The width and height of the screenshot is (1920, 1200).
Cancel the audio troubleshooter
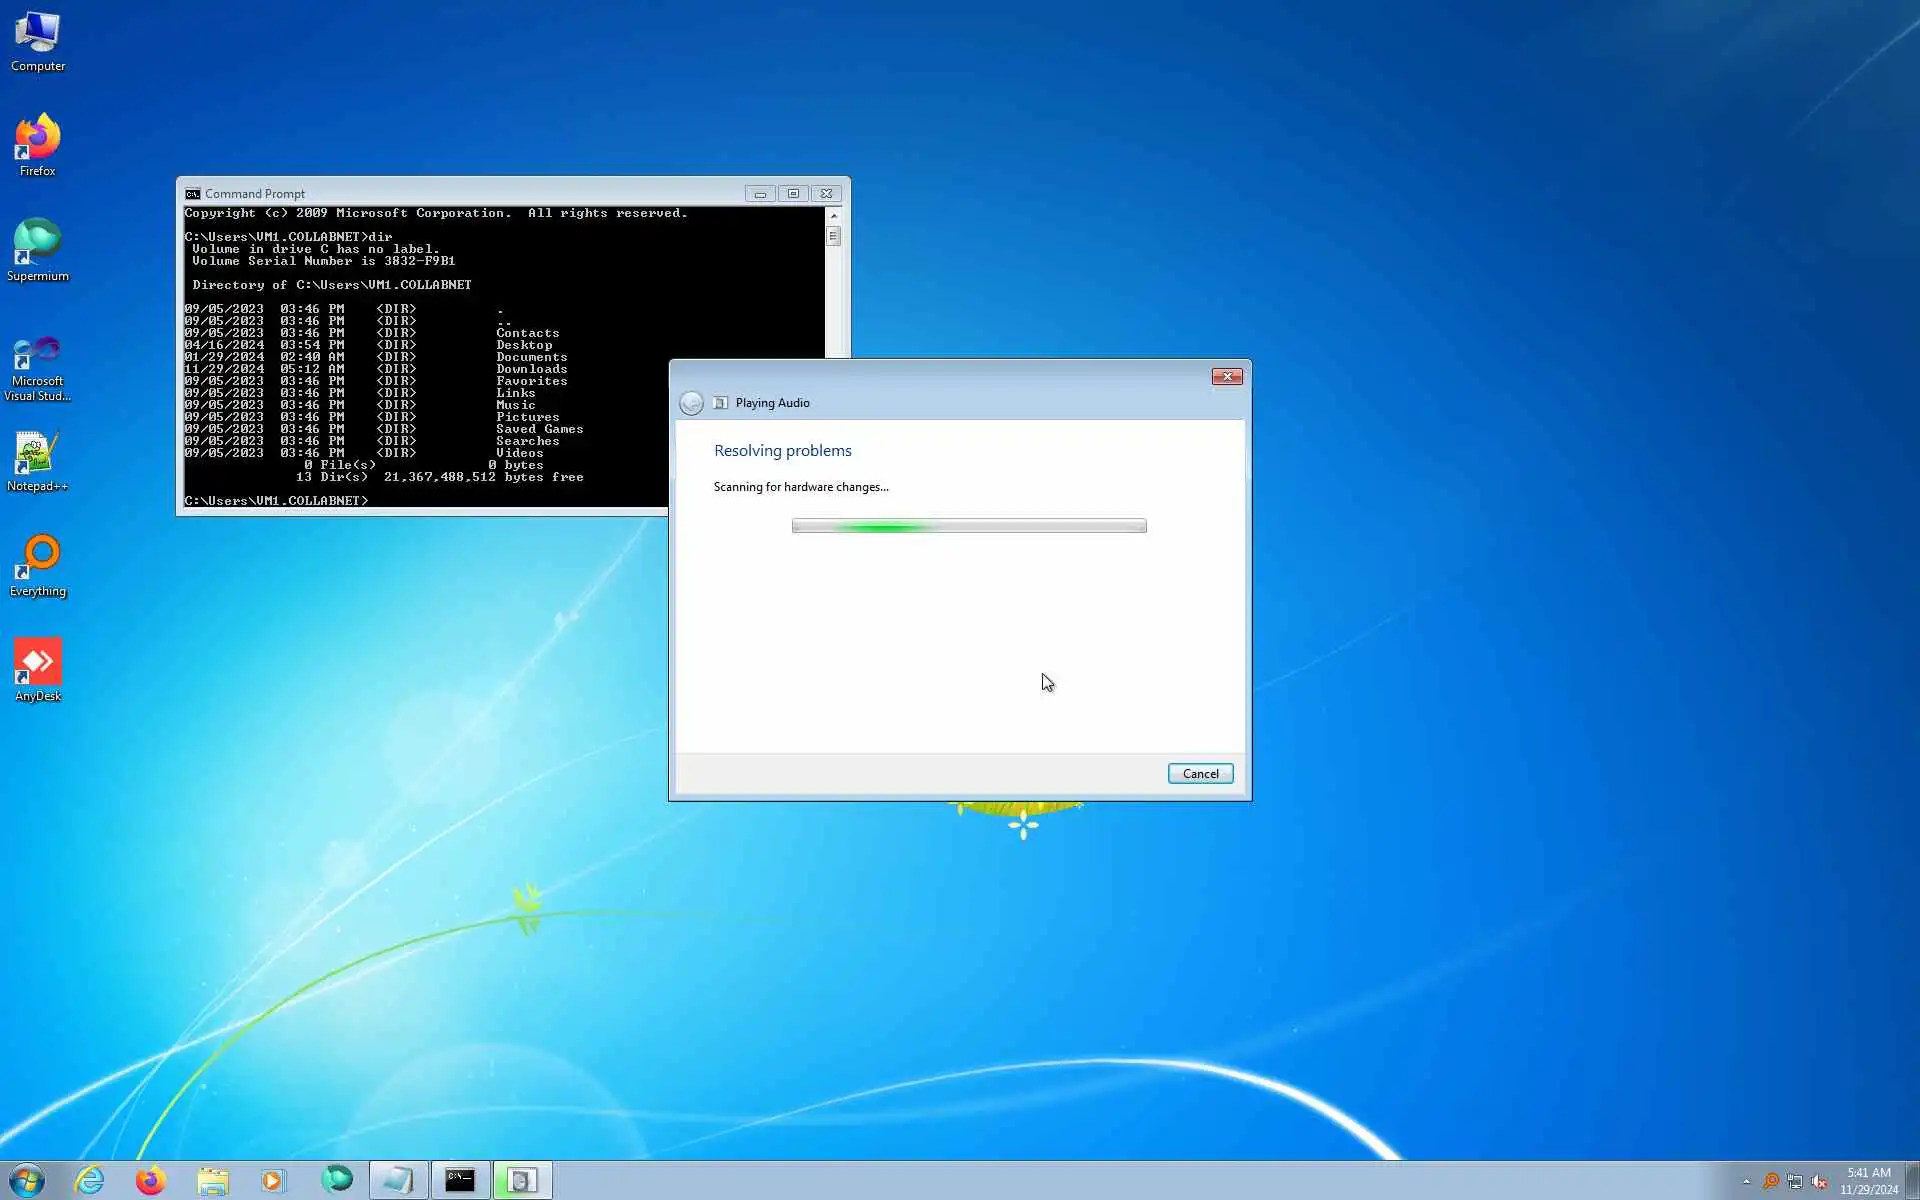(x=1200, y=774)
